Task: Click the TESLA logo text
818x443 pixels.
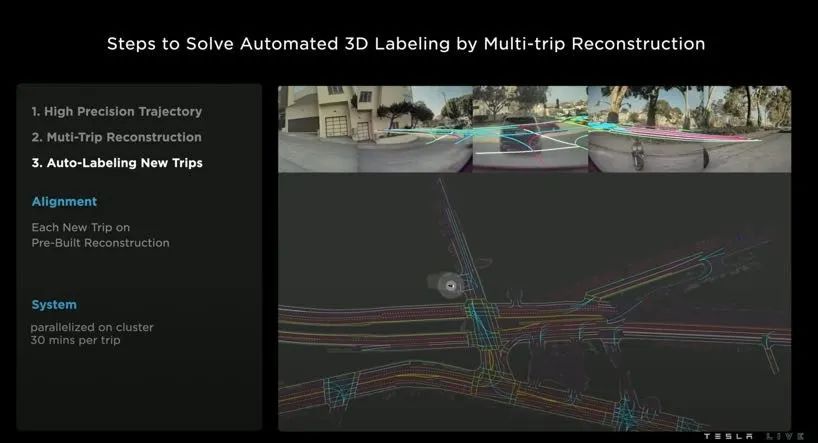Action: (728, 436)
